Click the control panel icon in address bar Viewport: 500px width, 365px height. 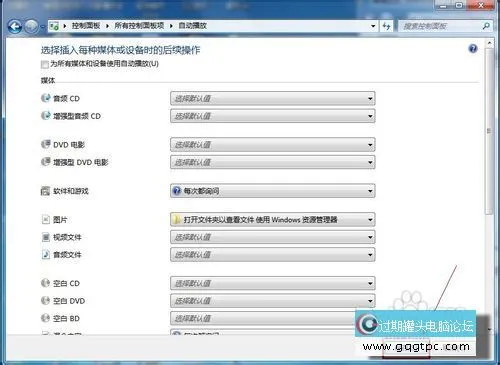point(54,26)
